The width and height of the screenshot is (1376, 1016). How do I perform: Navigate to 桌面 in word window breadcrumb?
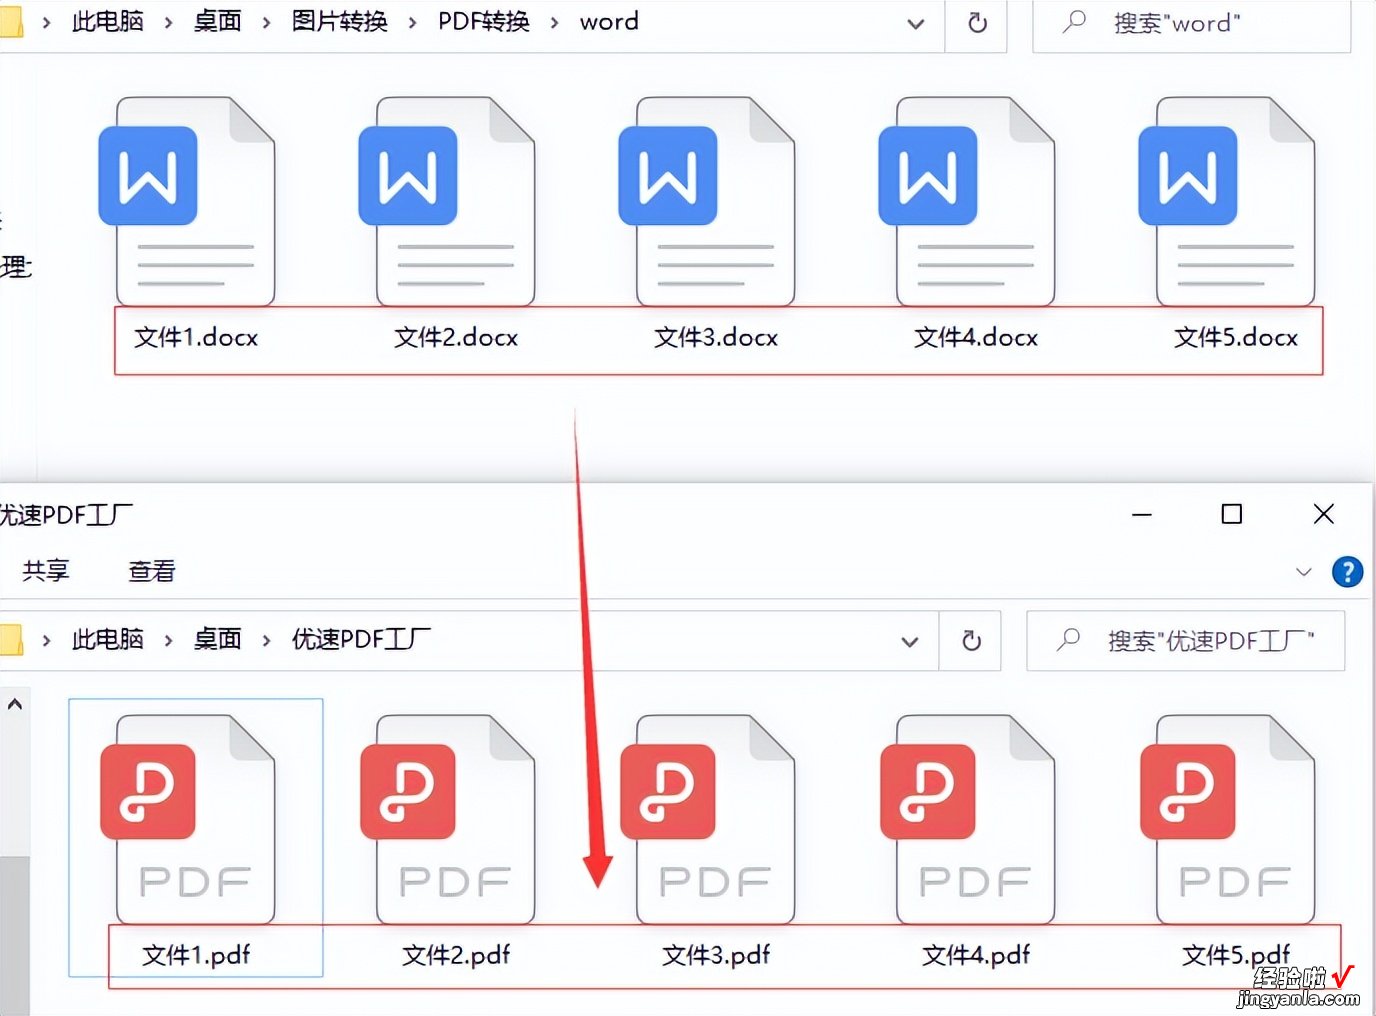click(217, 21)
